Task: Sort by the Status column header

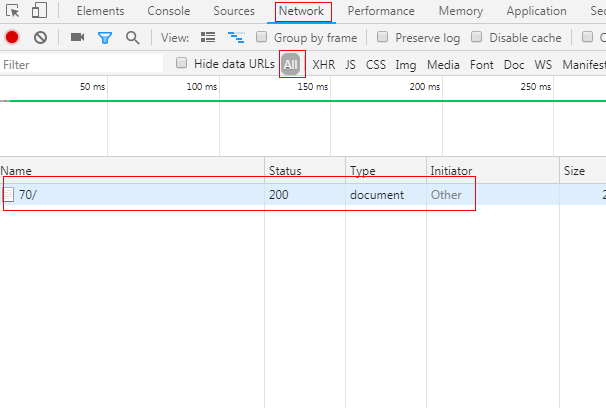Action: 305,170
